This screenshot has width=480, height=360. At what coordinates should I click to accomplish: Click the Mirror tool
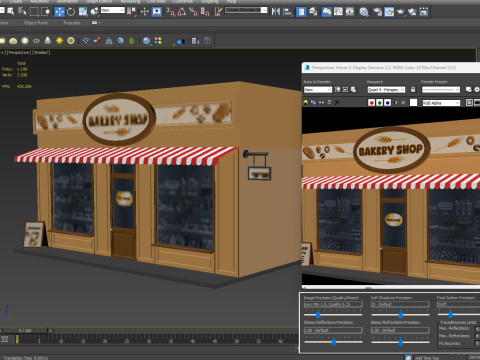tap(276, 12)
